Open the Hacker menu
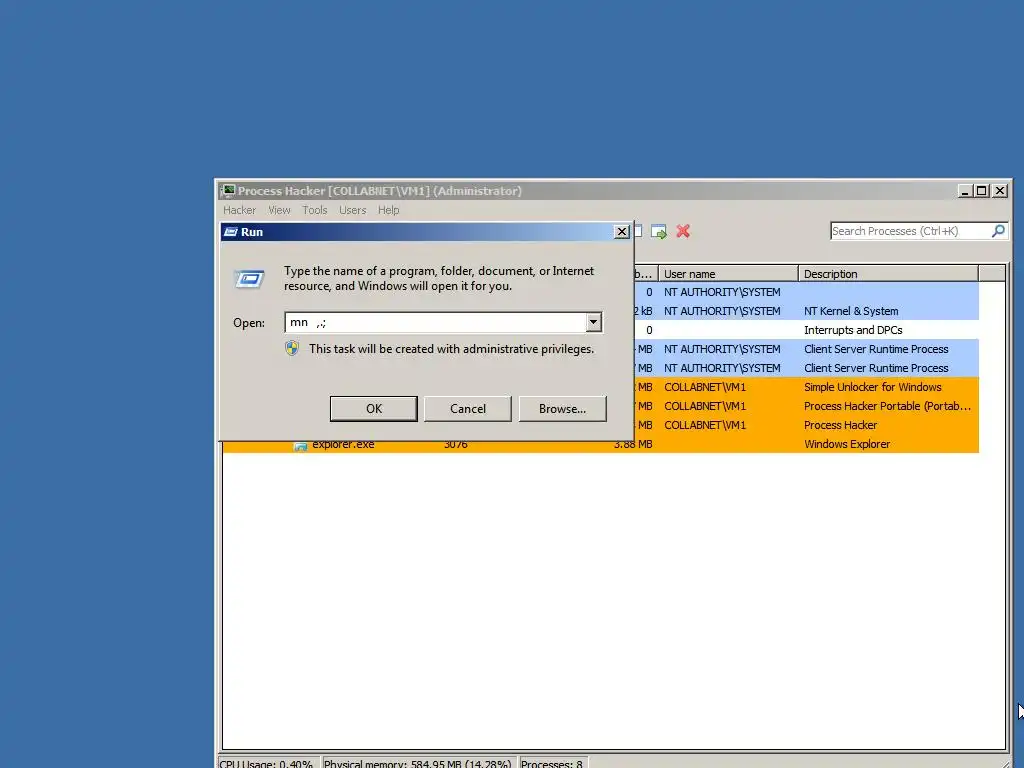 [240, 210]
